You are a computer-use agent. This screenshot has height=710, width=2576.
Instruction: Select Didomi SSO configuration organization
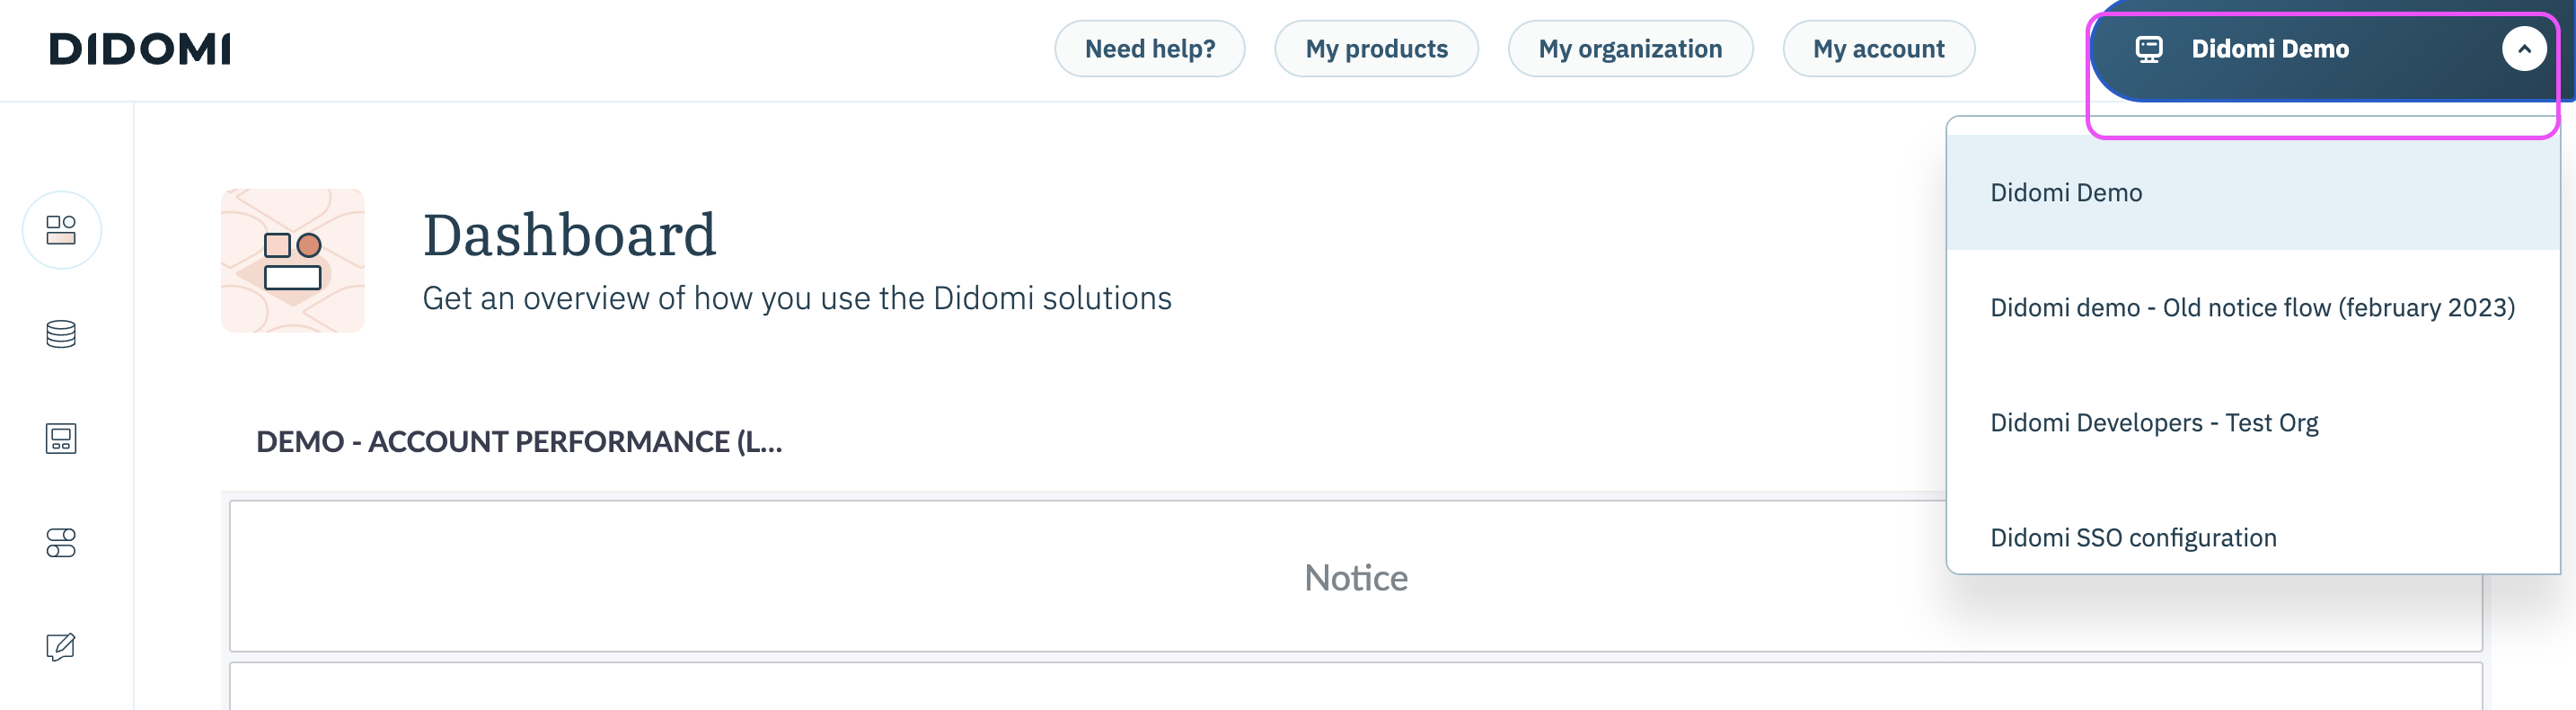[2132, 537]
